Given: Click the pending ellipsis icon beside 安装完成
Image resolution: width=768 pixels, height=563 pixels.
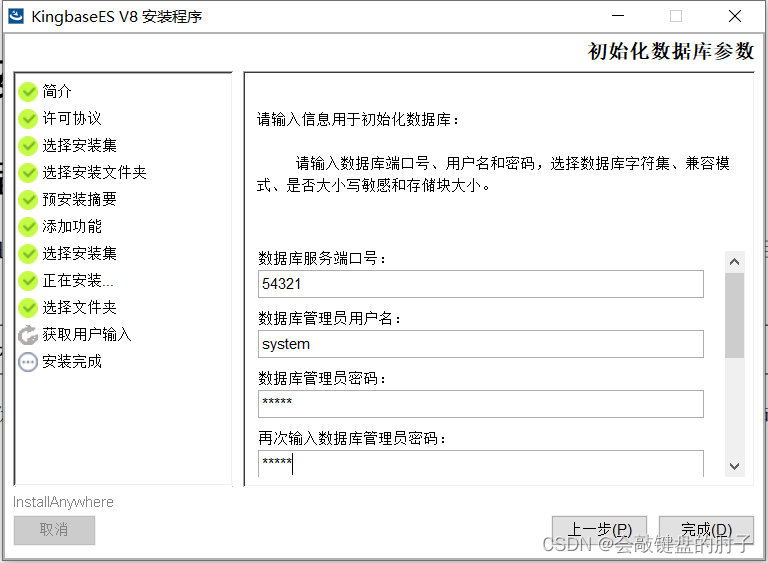Looking at the screenshot, I should point(28,362).
